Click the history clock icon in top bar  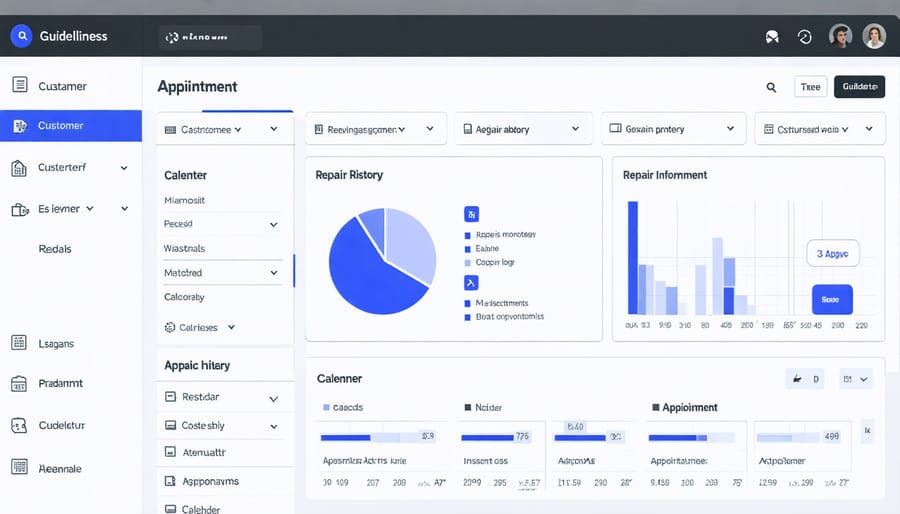coord(805,37)
